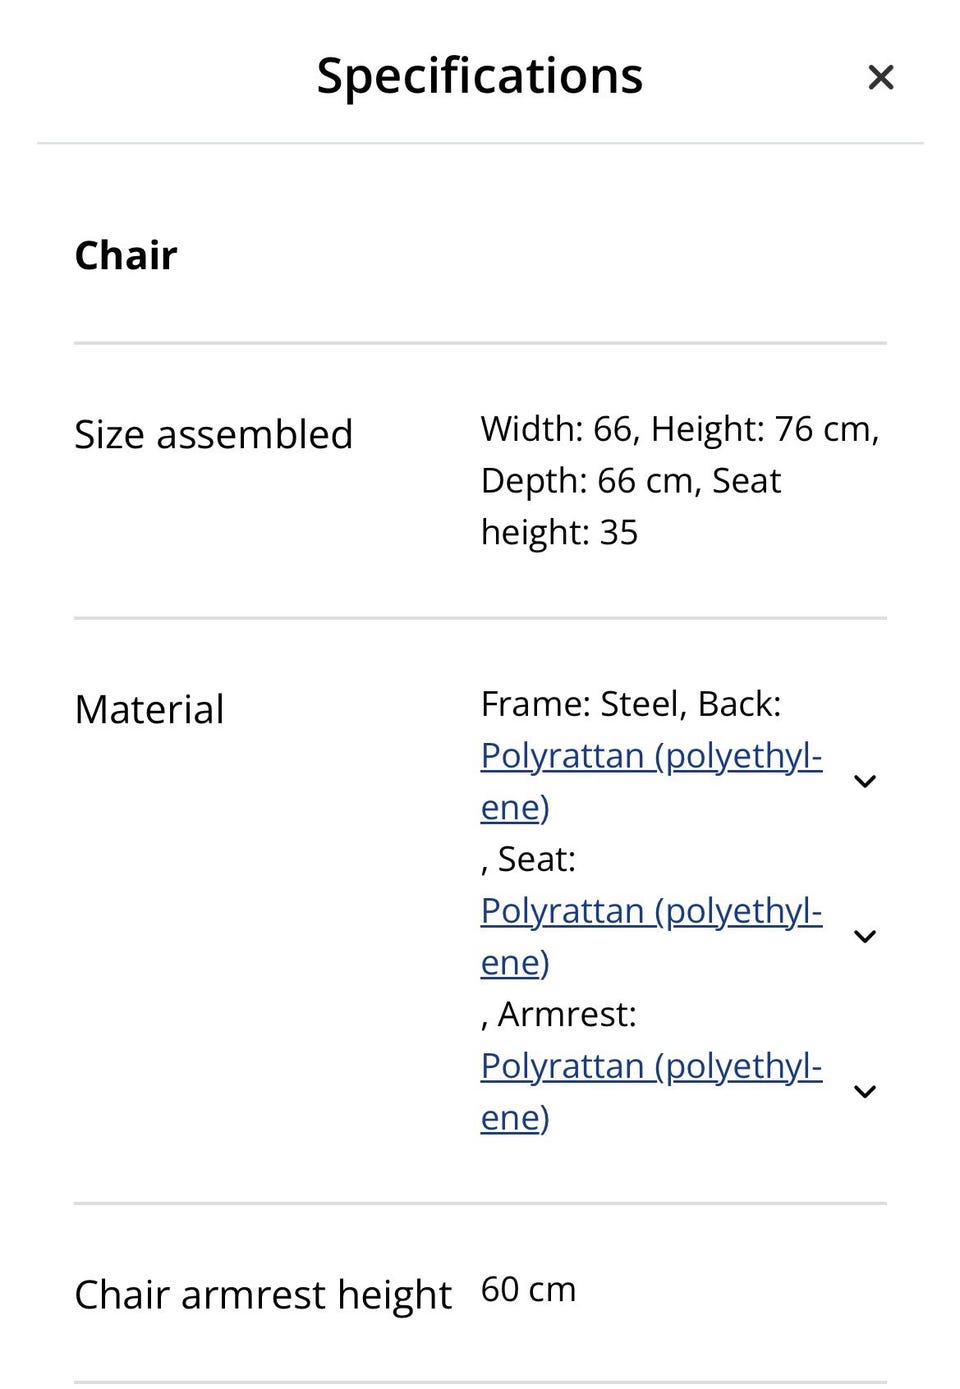Click the 'Frame: Steel, Back:' text
960x1389 pixels.
[x=631, y=704]
